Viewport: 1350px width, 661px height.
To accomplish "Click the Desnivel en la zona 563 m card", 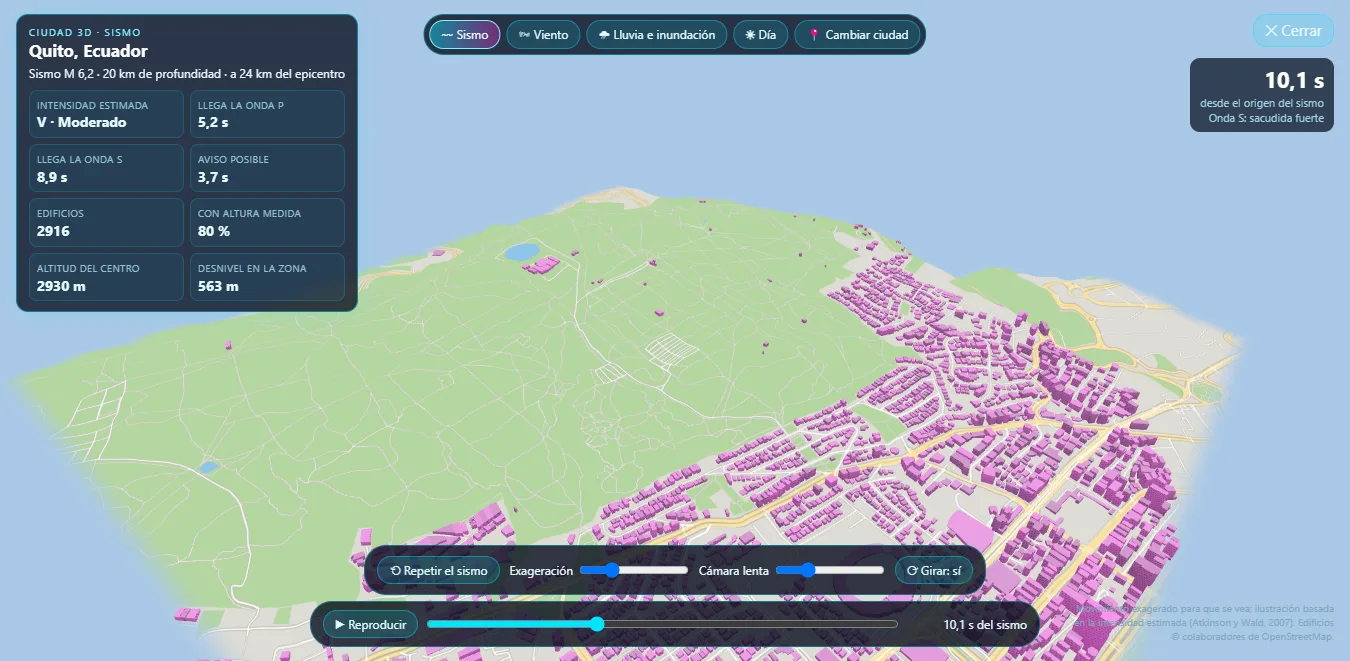I will (x=267, y=277).
